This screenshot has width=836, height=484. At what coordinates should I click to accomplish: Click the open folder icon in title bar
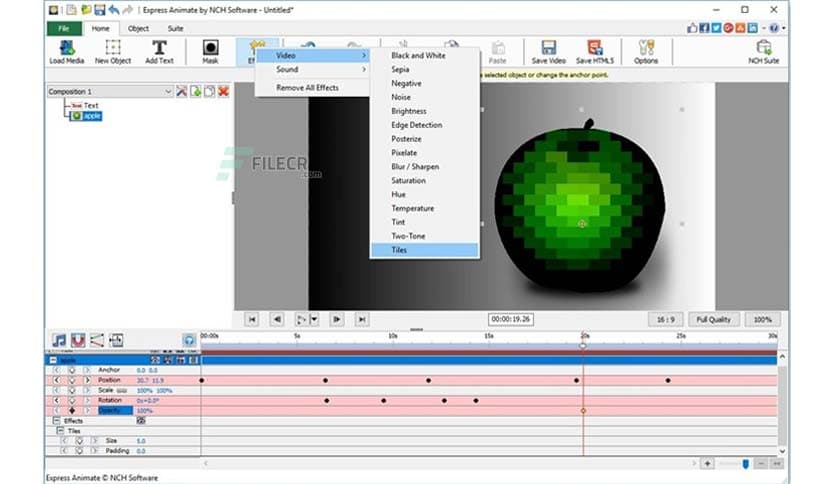coord(85,10)
